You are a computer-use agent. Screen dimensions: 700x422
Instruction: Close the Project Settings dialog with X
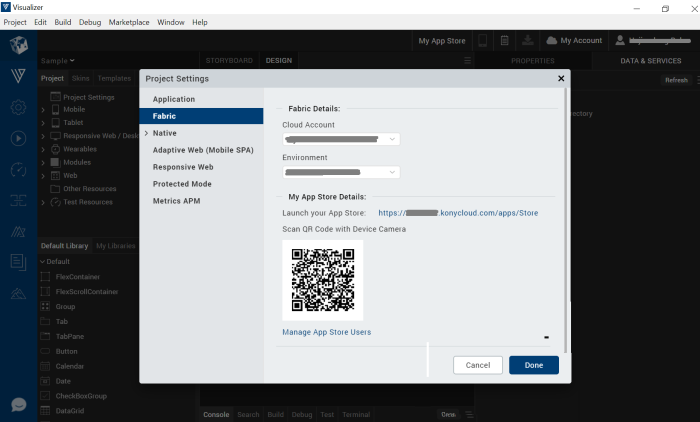560,78
